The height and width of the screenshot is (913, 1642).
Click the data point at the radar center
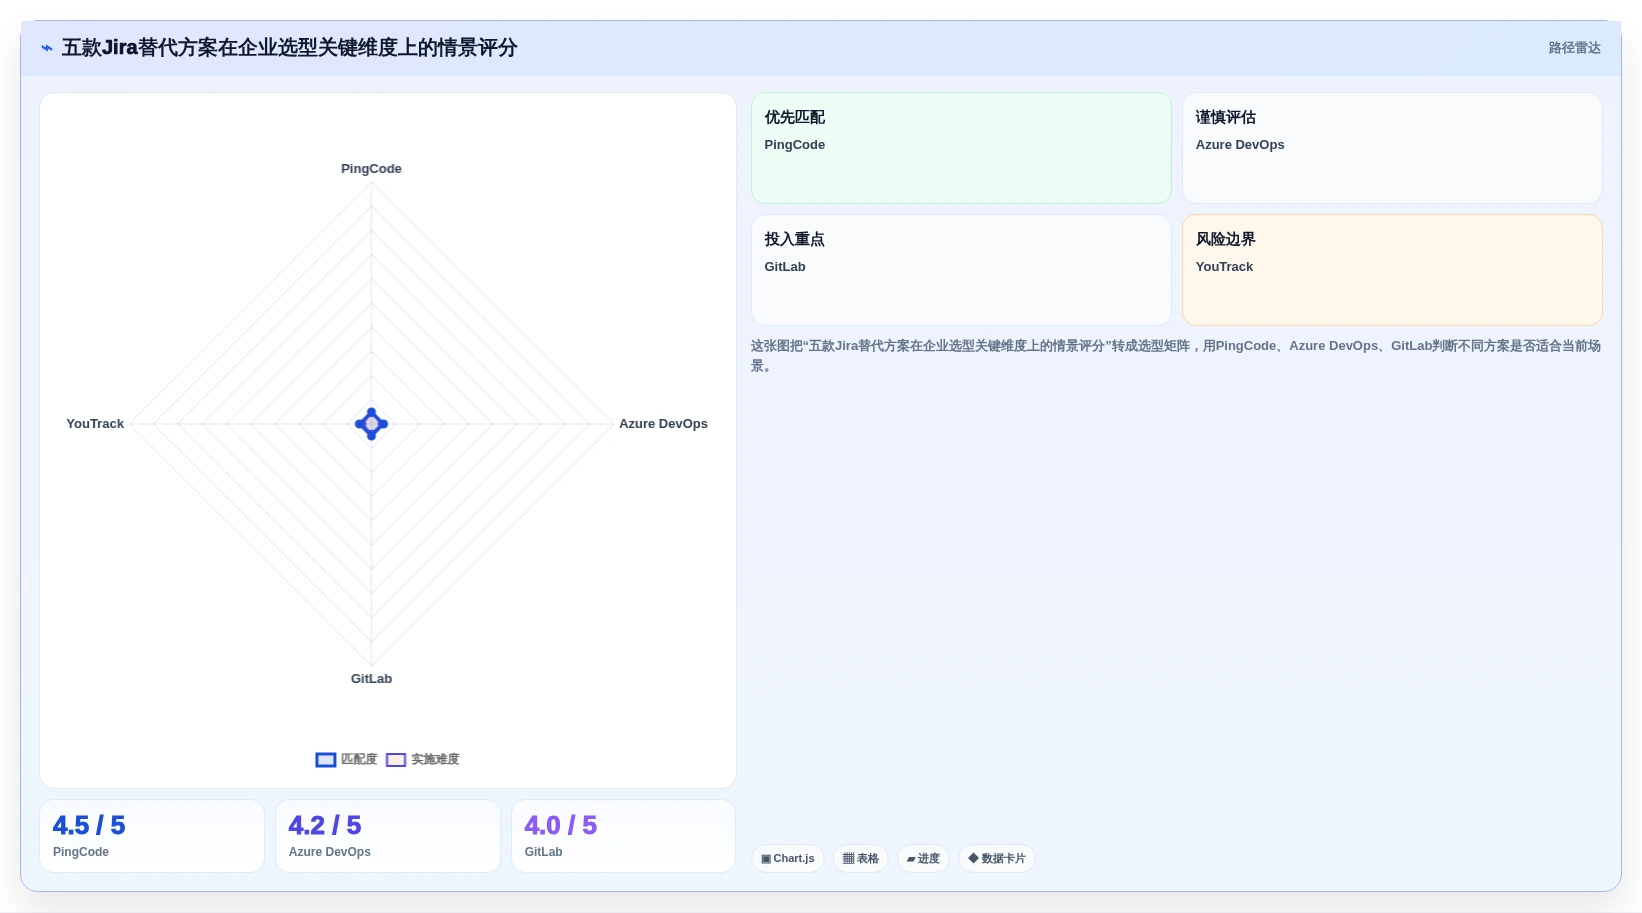tap(371, 424)
